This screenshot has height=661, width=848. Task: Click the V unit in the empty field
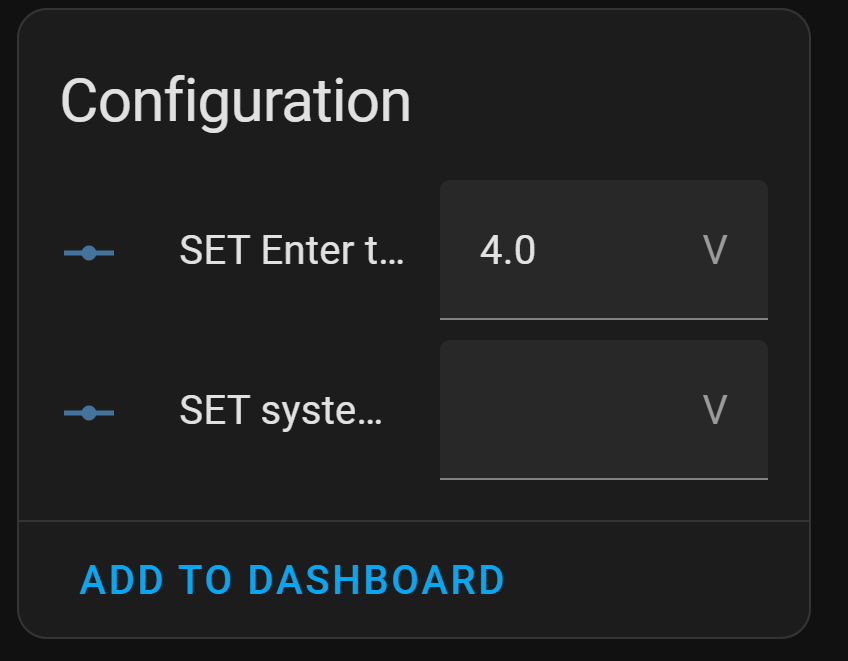[x=714, y=410]
